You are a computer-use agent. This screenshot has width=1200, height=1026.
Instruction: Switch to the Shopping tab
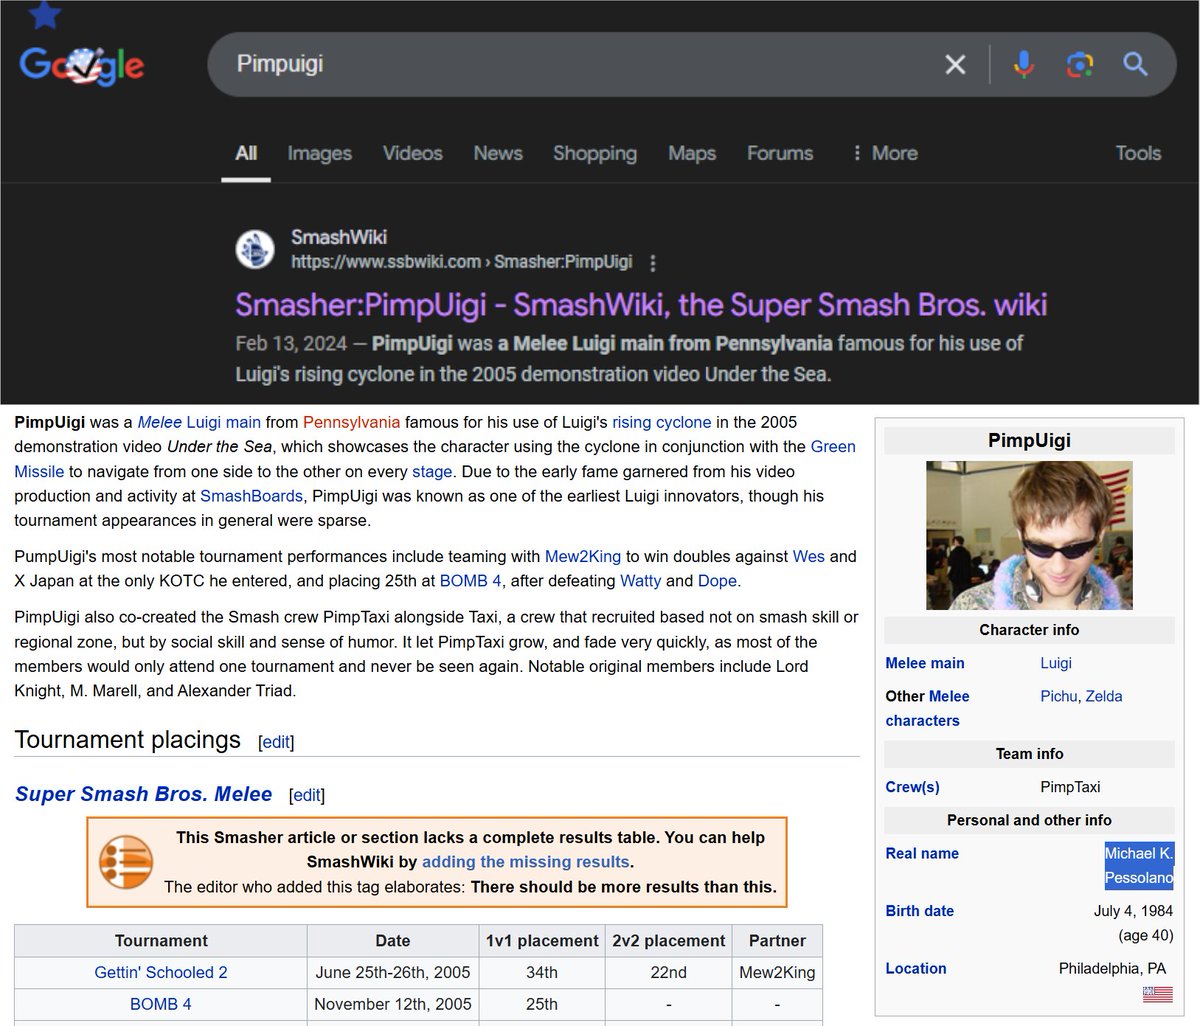595,153
